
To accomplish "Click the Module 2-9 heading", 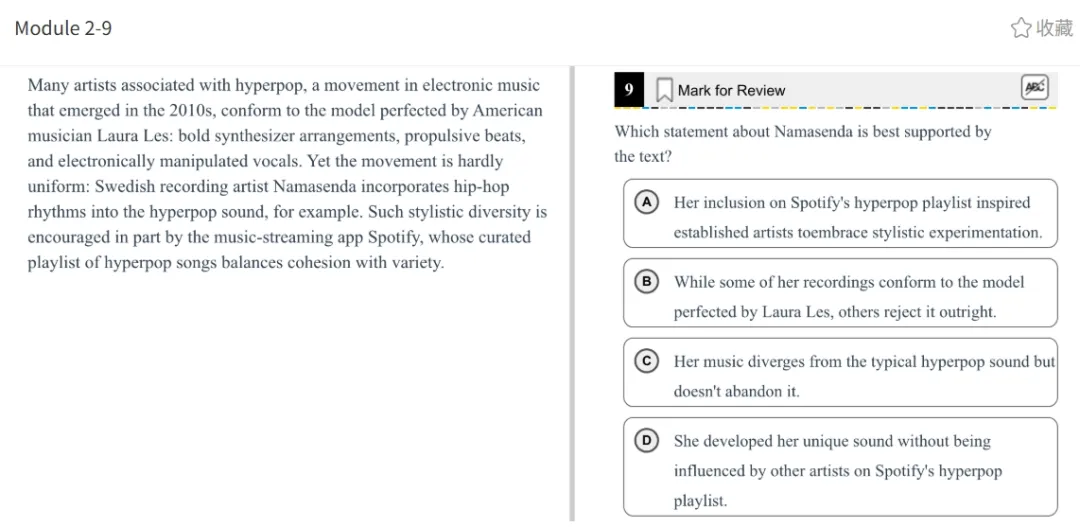I will 63,28.
